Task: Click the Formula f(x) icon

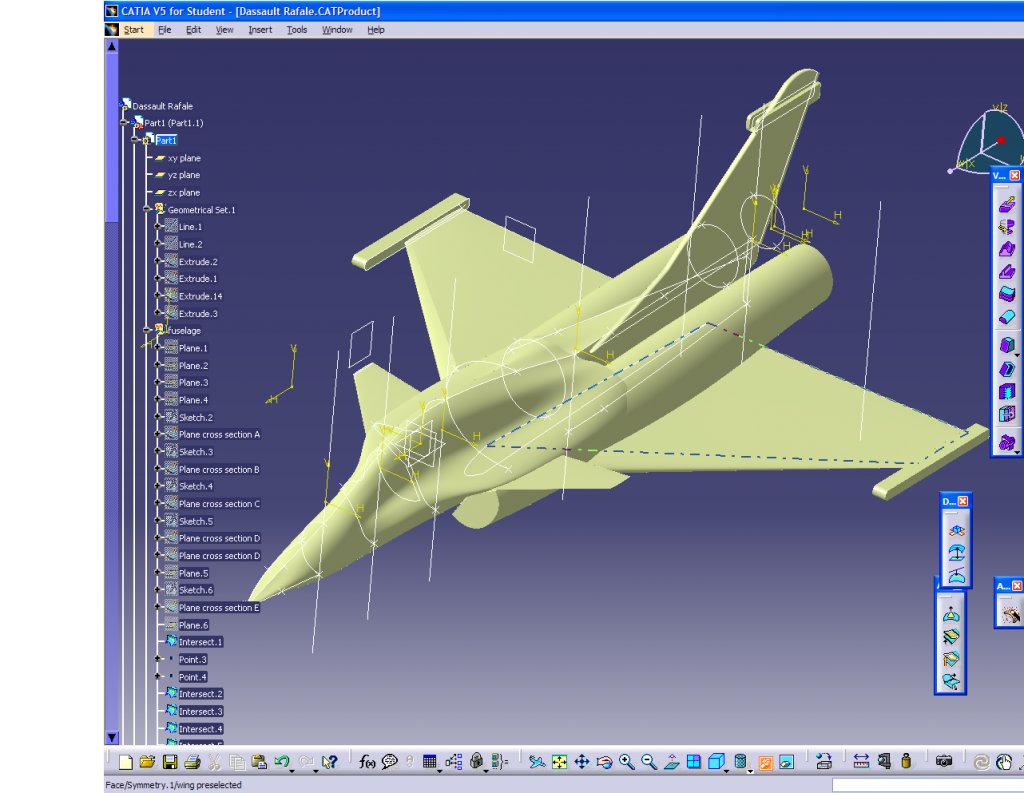Action: [x=367, y=762]
